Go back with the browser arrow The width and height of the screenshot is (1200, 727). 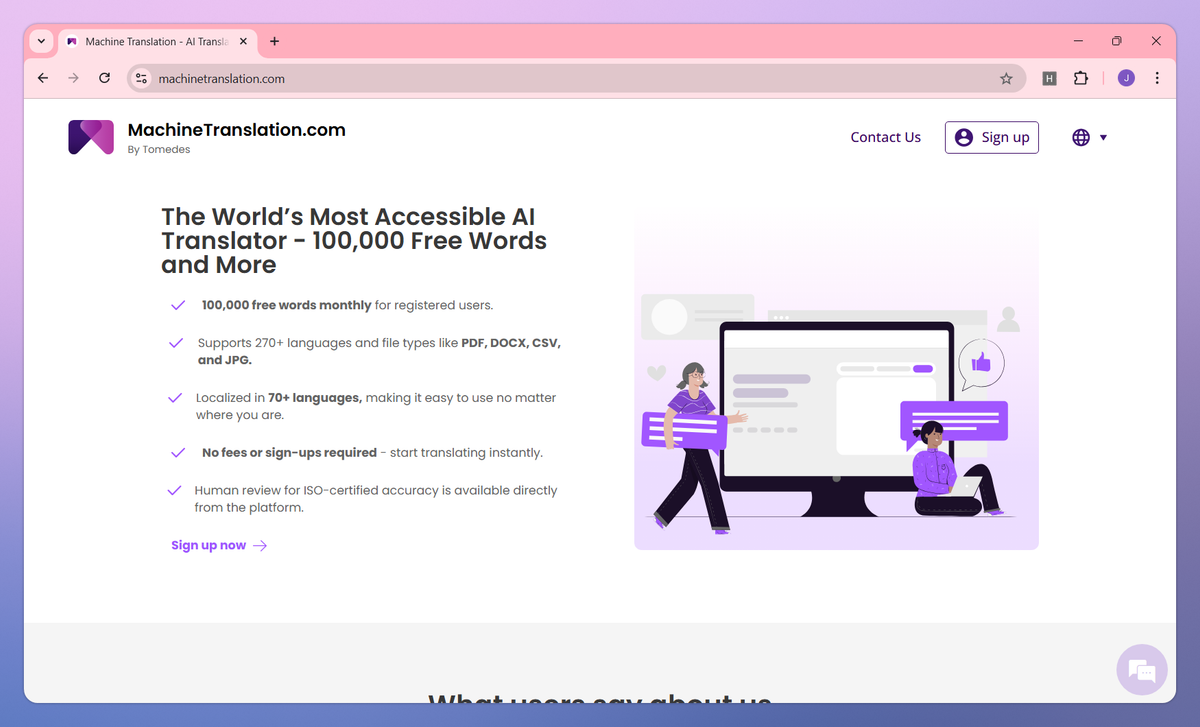coord(43,78)
